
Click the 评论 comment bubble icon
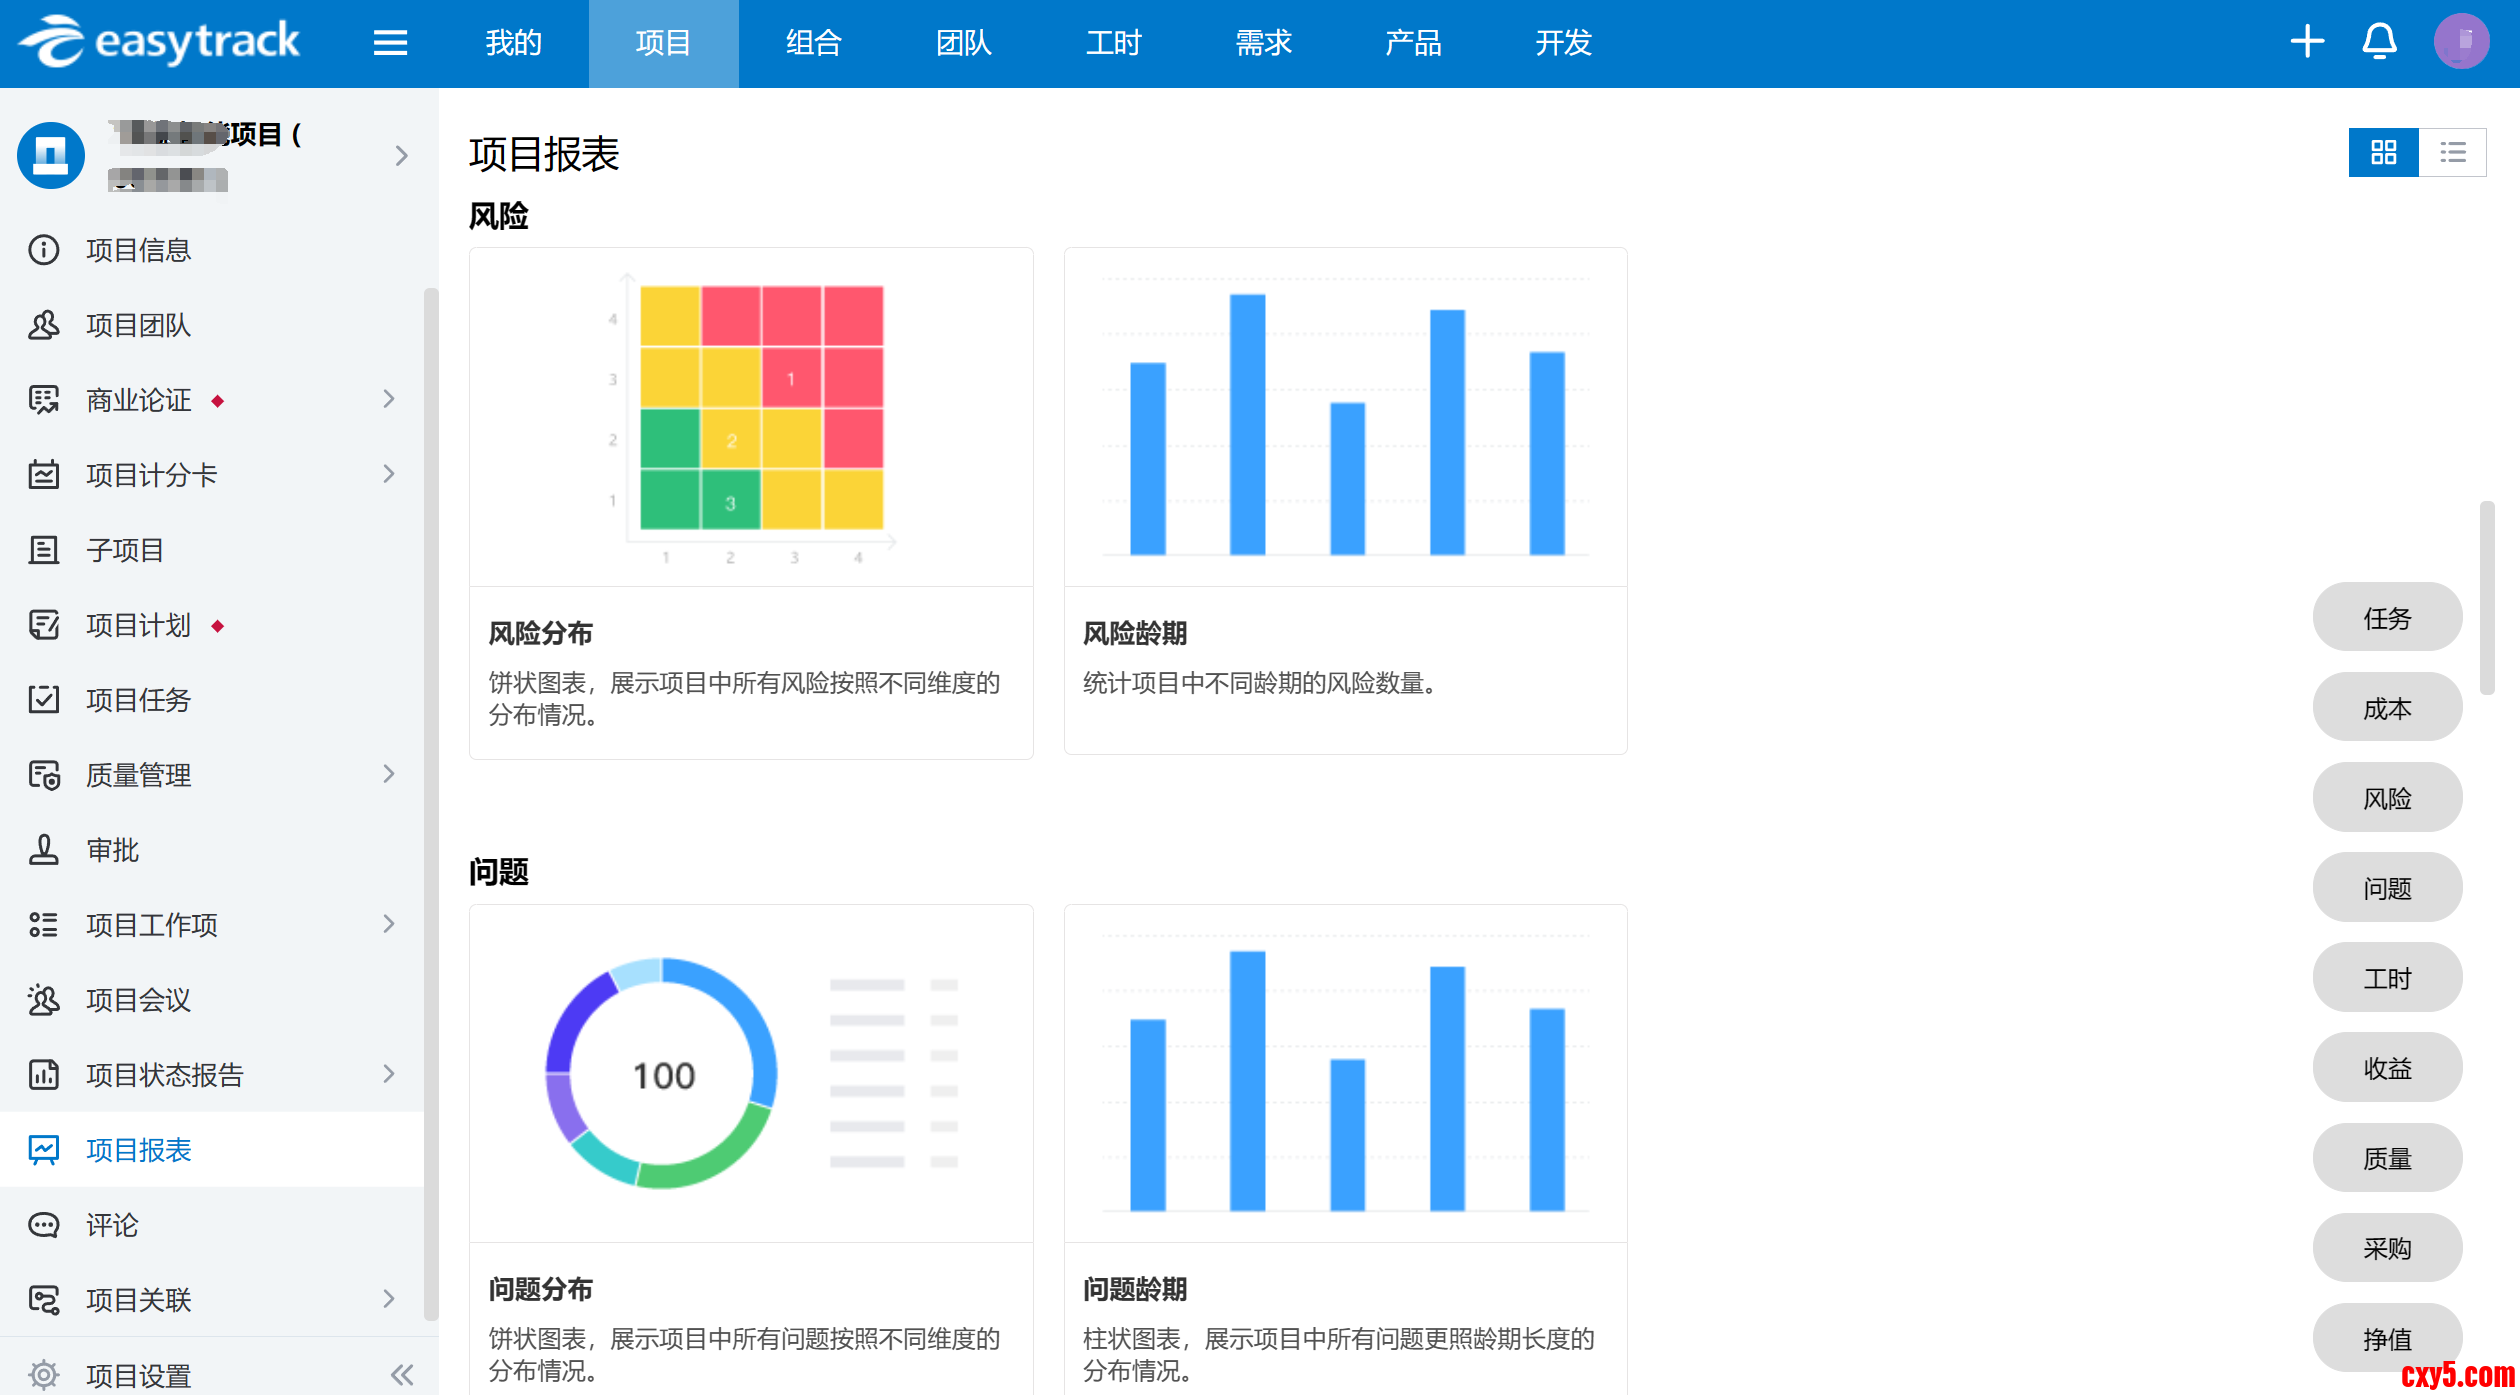click(x=44, y=1225)
